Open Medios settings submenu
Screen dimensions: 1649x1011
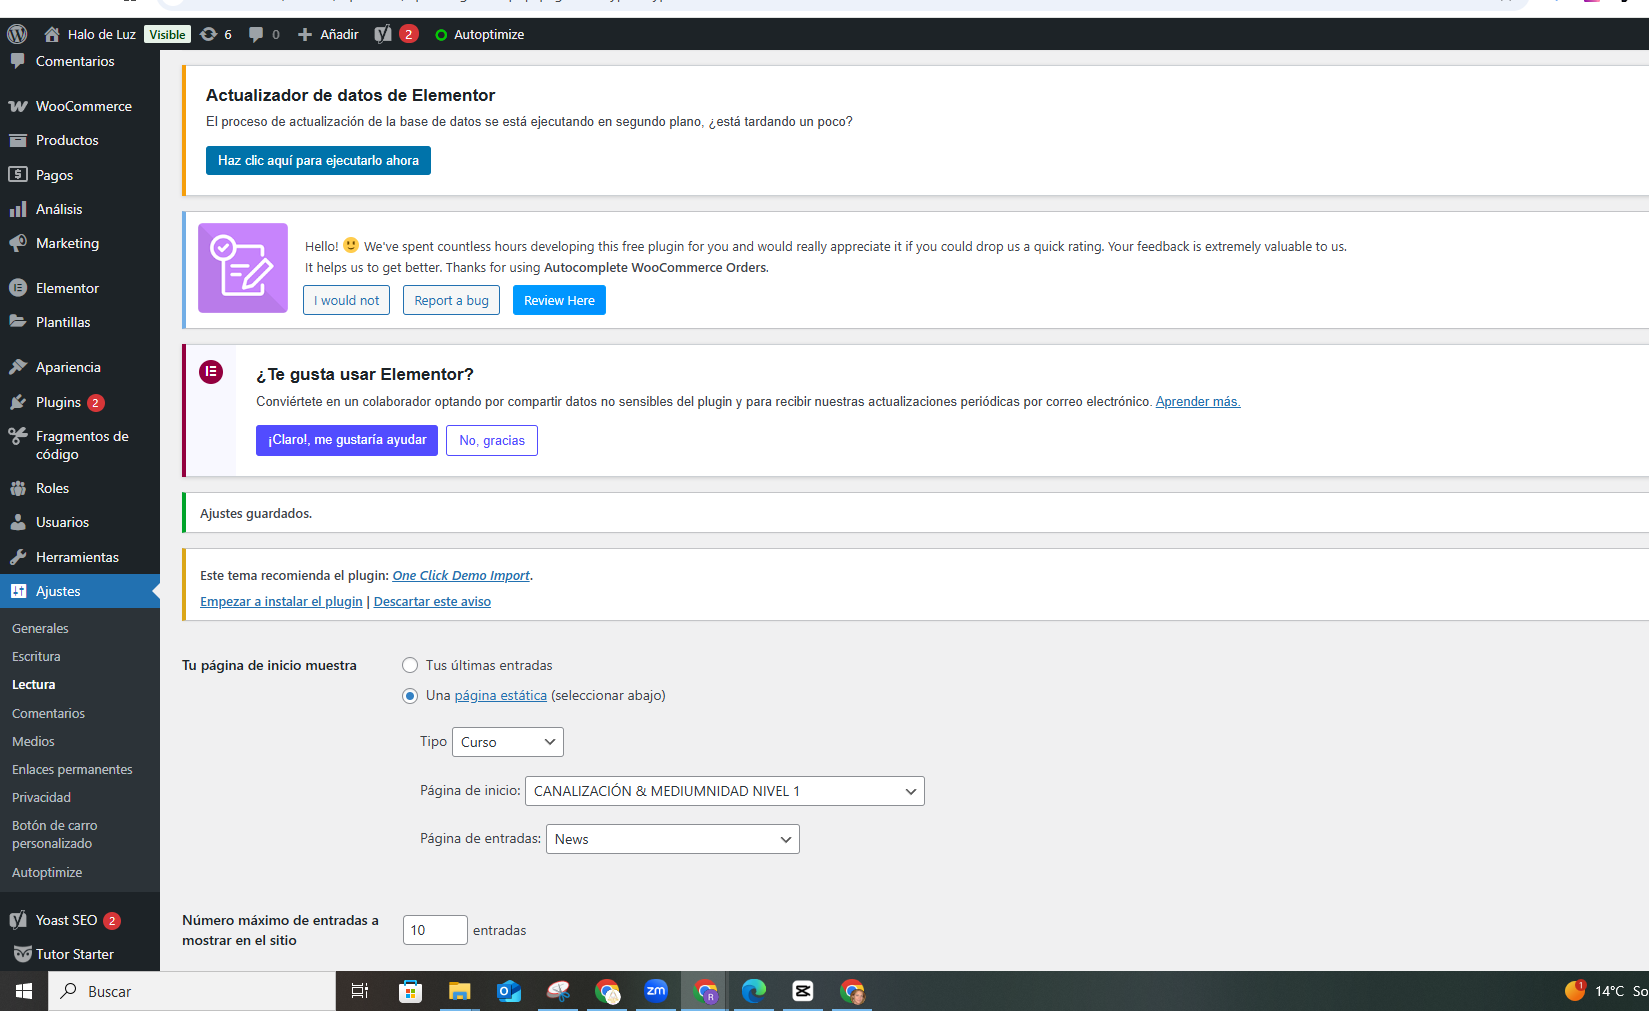pyautogui.click(x=33, y=742)
